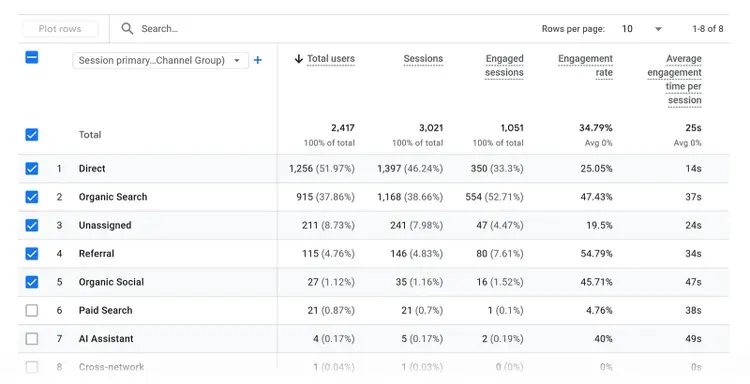The image size is (750, 384).
Task: Click the Referral channel name
Action: point(96,253)
